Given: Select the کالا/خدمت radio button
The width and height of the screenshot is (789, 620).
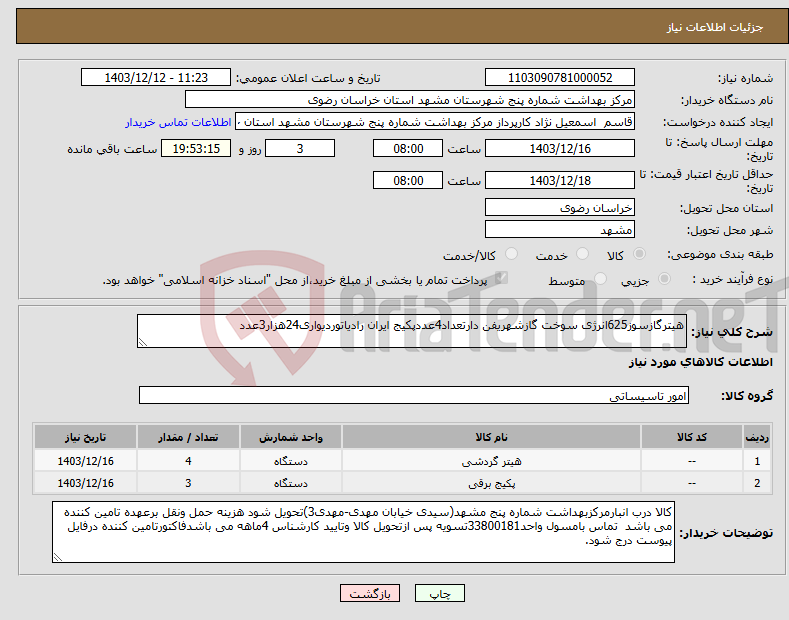Looking at the screenshot, I should [511, 254].
